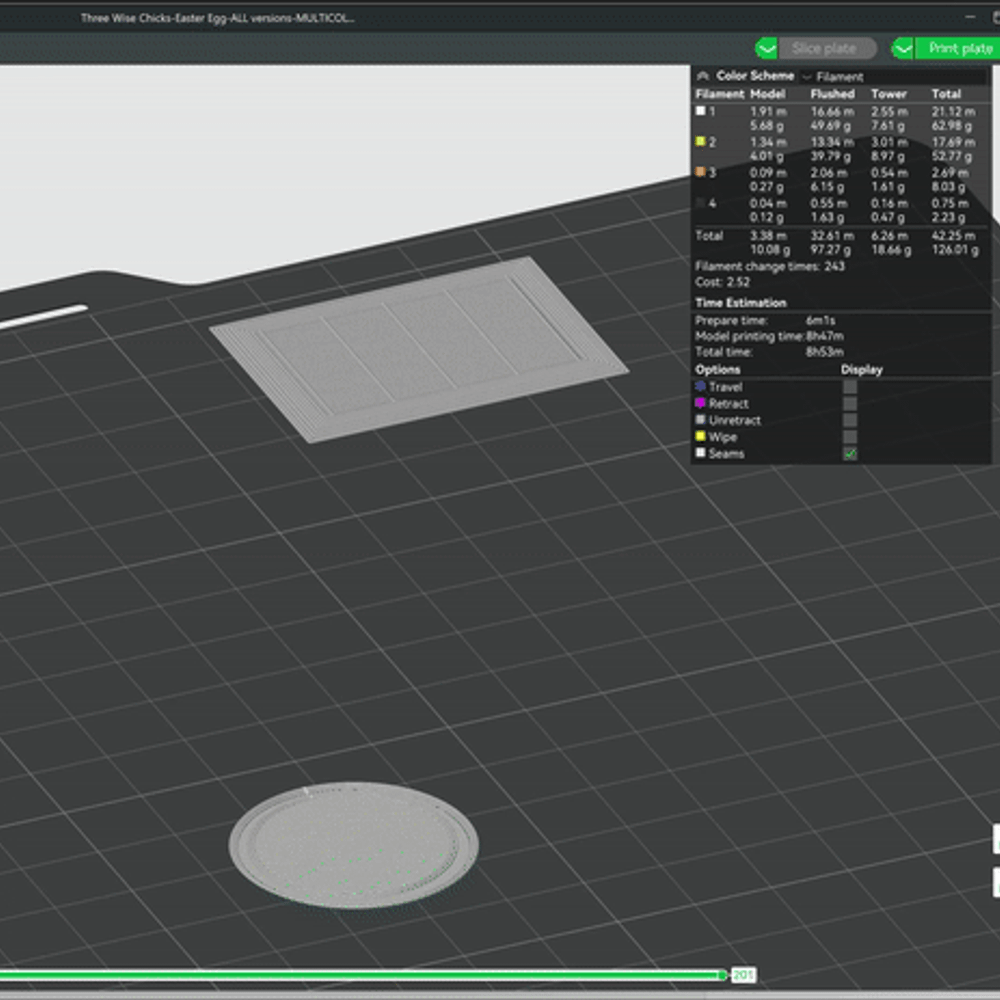Click the Three Wise Chicks window title
Screen dimensions: 1000x1000
pos(217,18)
